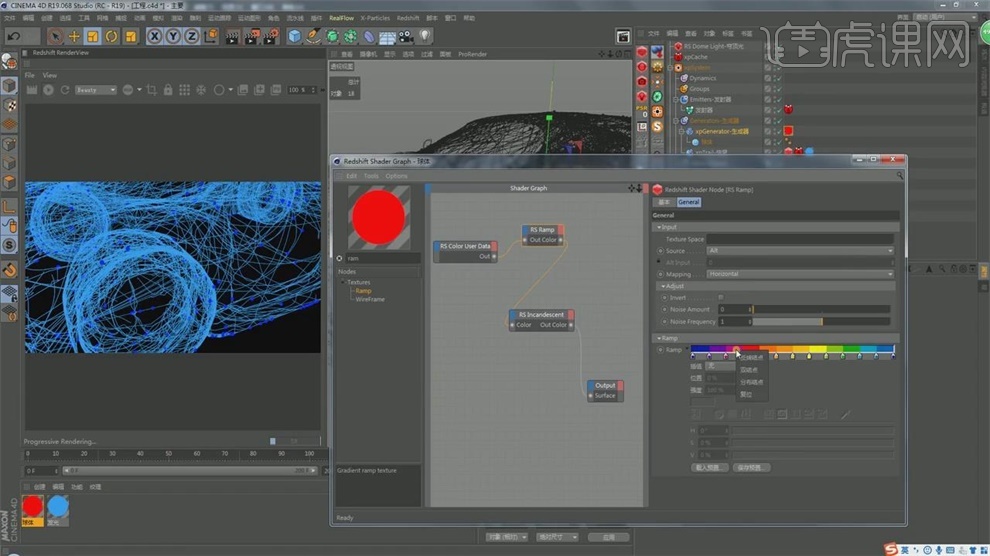Image resolution: width=990 pixels, height=556 pixels.
Task: Click the camera object icon
Action: click(407, 36)
